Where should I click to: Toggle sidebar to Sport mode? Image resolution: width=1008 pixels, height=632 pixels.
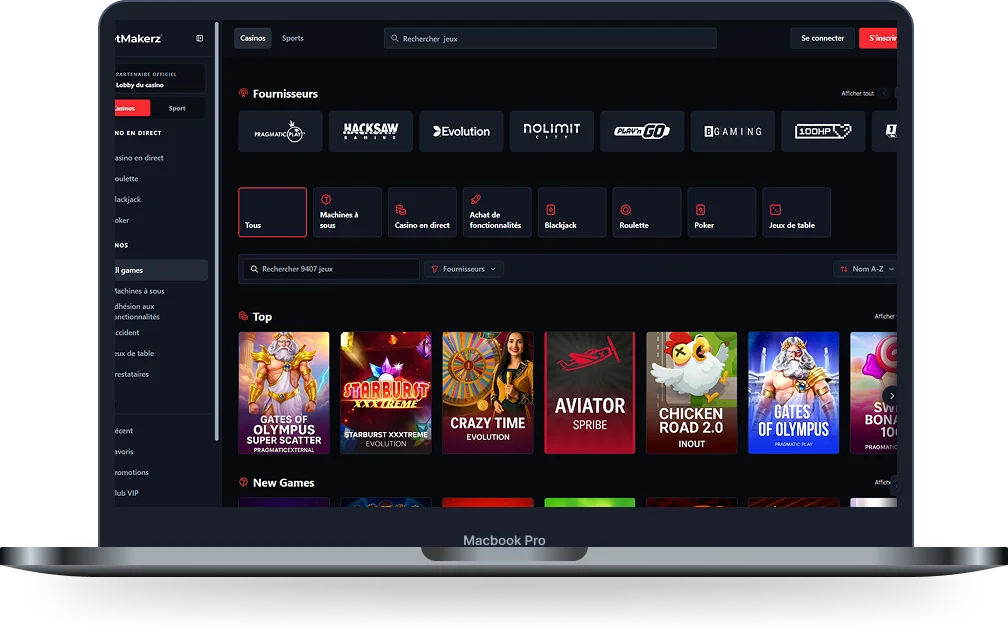click(177, 108)
